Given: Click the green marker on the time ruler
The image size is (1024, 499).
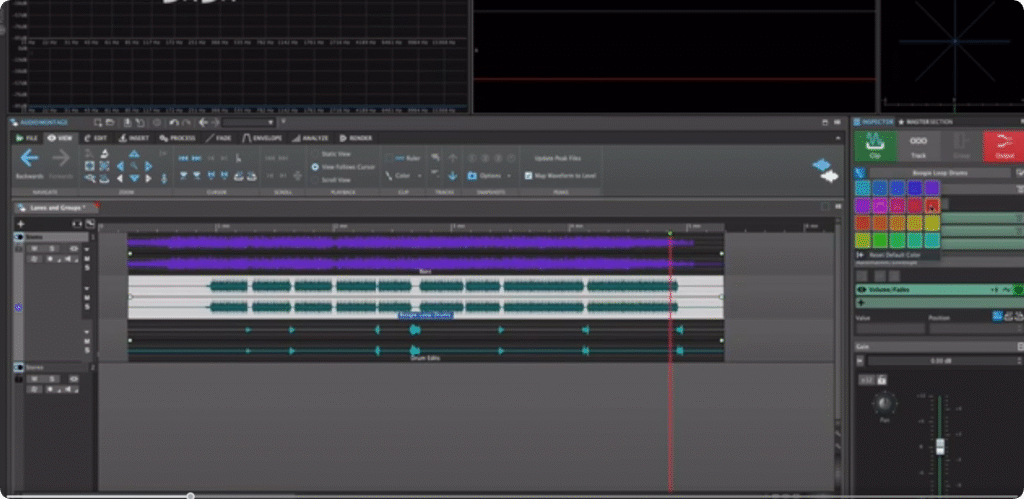Looking at the screenshot, I should click(670, 233).
